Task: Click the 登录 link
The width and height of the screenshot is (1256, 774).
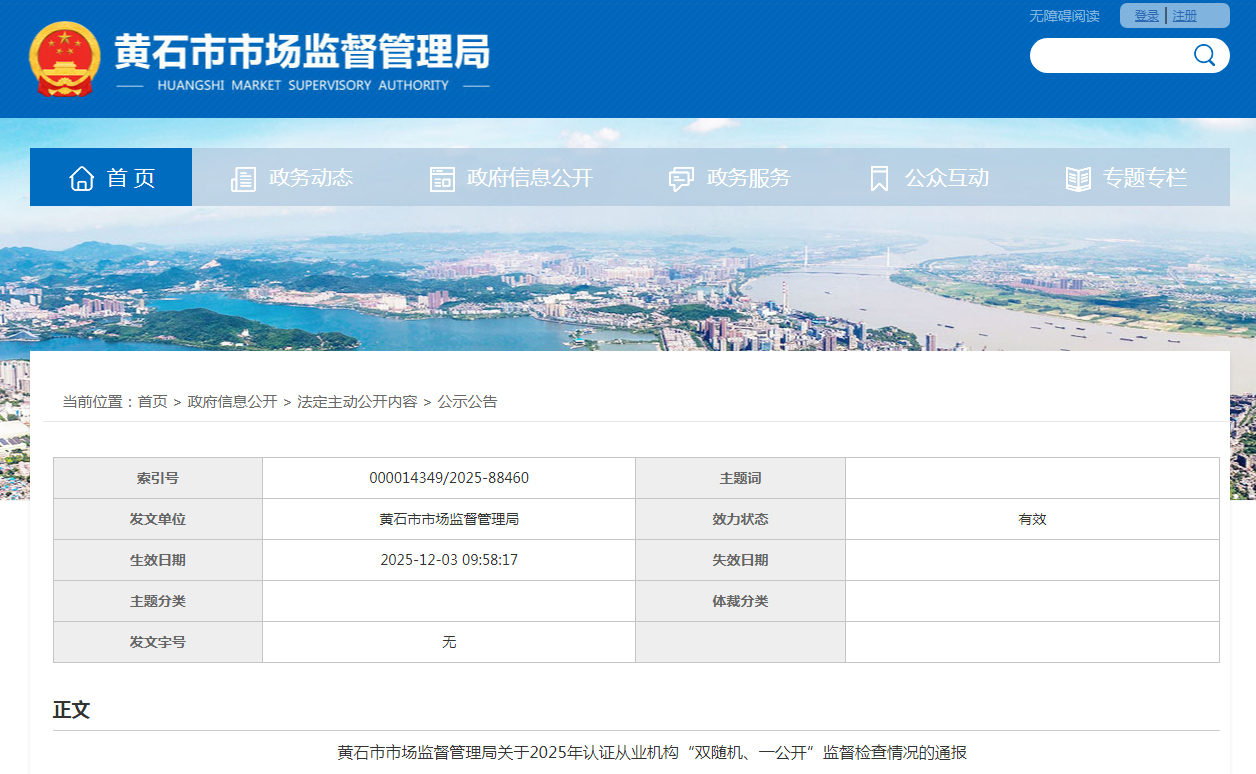Action: (x=1146, y=16)
